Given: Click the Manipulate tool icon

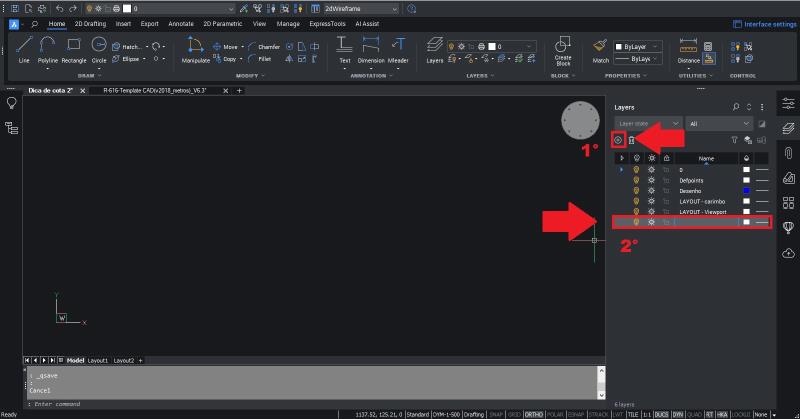Looking at the screenshot, I should [x=195, y=48].
